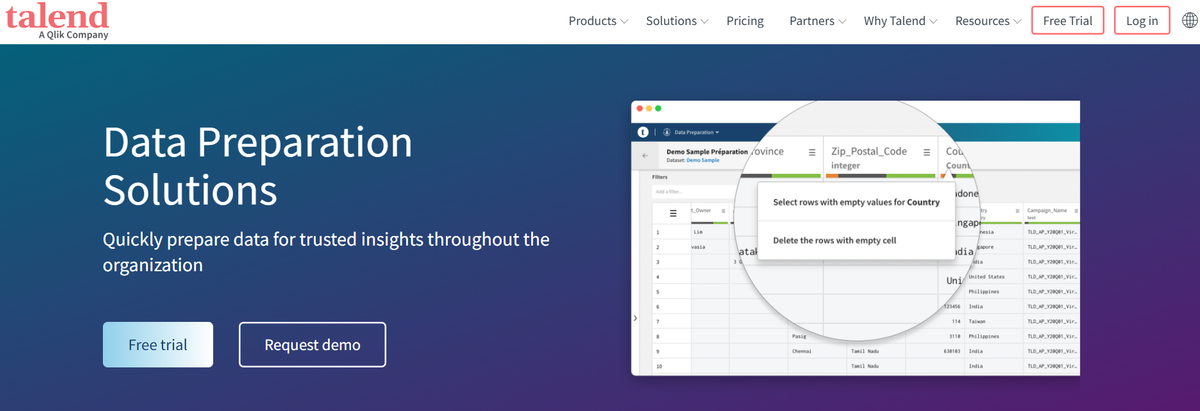The height and width of the screenshot is (411, 1200).
Task: Open the Data Preparation dropdown in the demo
Action: pyautogui.click(x=696, y=132)
